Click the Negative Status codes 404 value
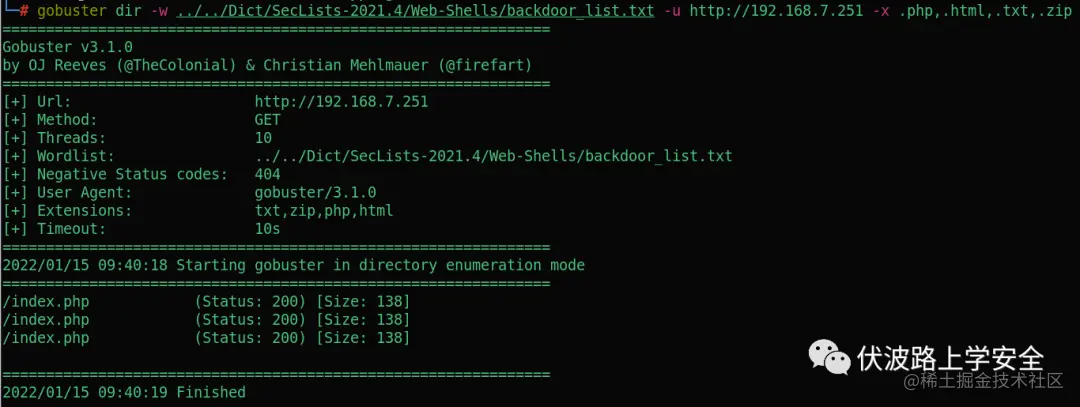1080x407 pixels. pyautogui.click(x=267, y=174)
